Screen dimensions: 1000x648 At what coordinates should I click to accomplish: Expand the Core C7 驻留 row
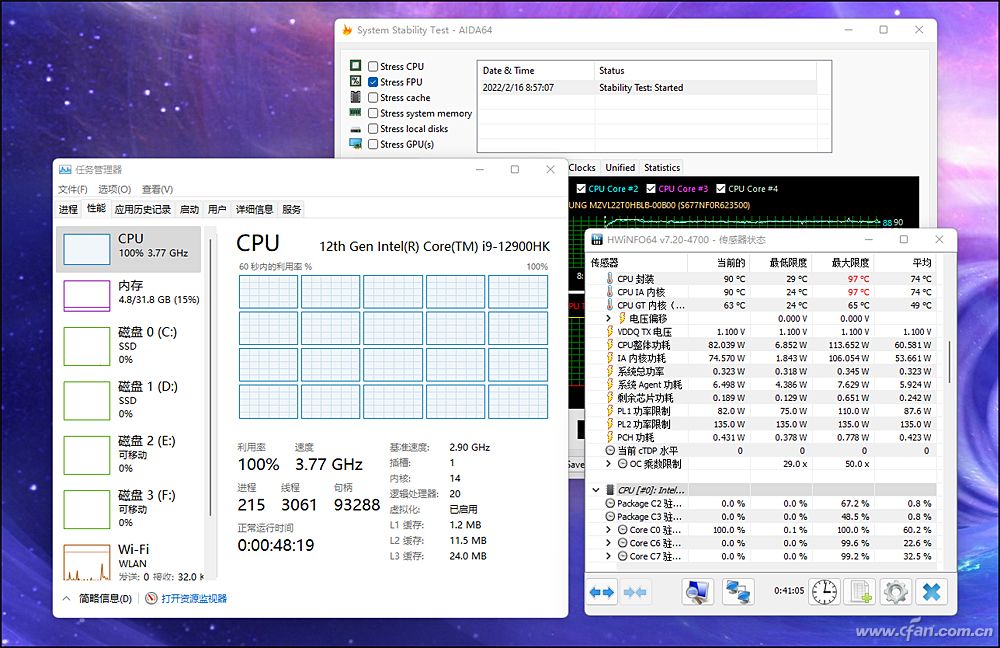[x=608, y=556]
